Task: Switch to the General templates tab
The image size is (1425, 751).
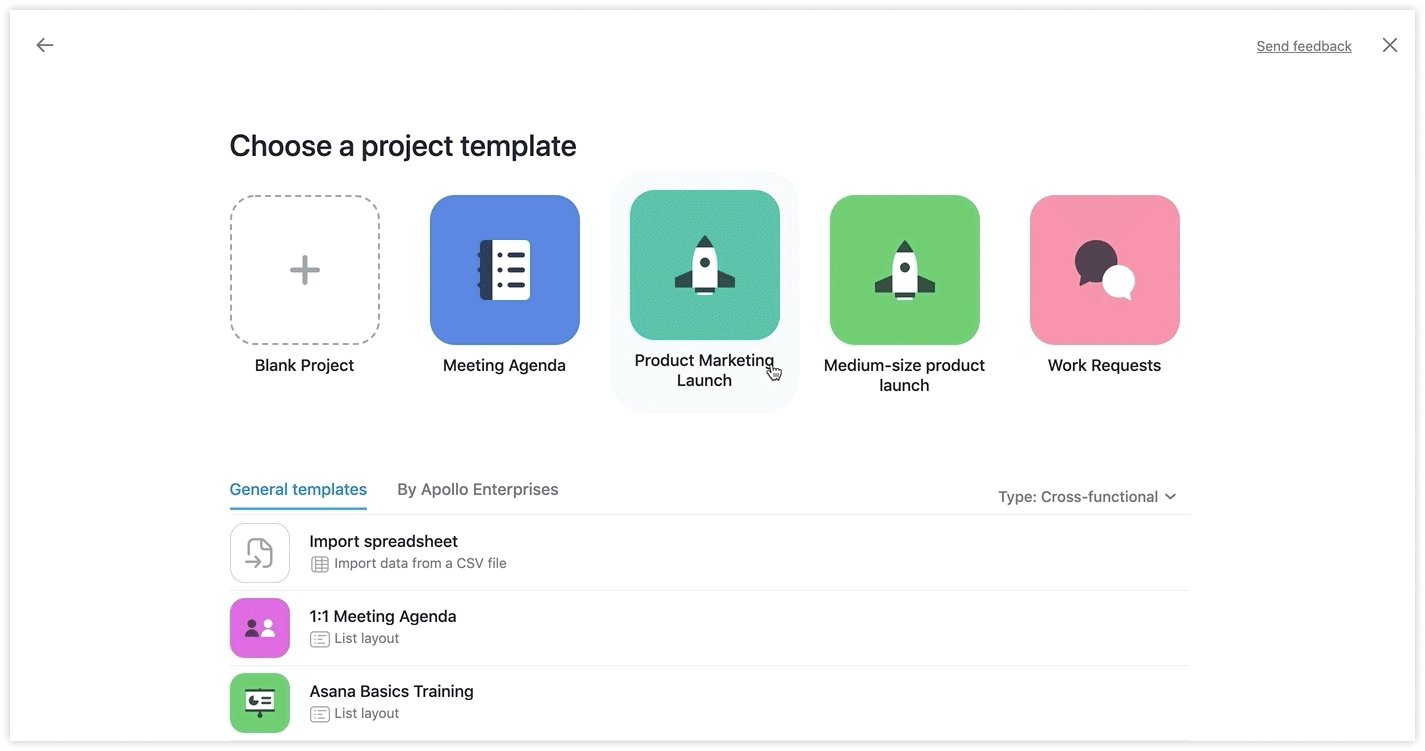Action: pos(298,490)
